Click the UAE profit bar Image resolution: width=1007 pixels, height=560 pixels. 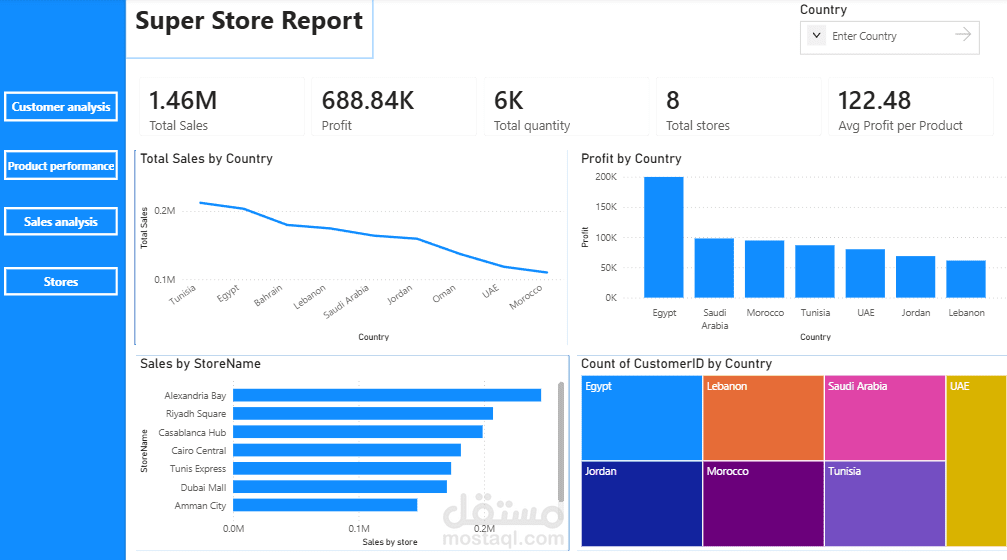[865, 273]
